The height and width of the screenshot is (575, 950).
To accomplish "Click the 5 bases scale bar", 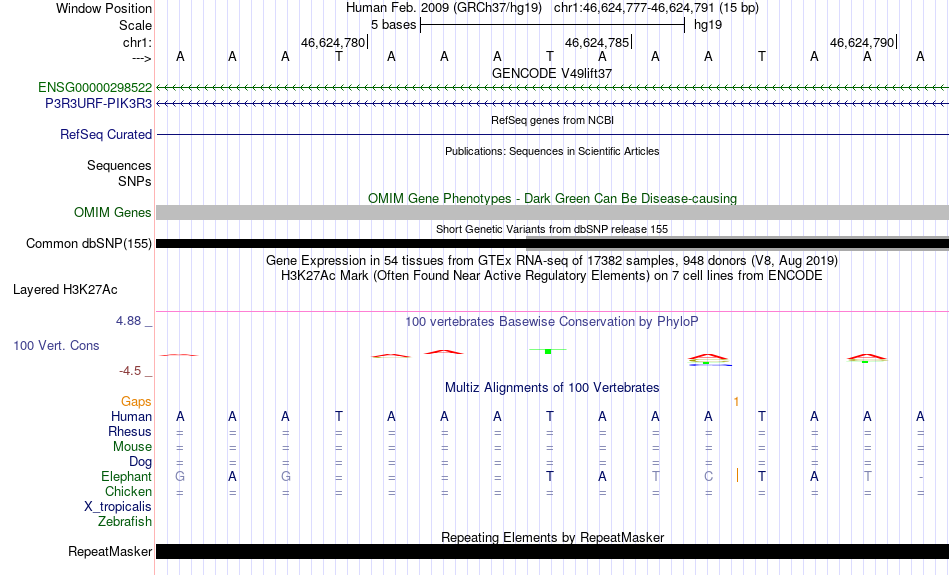I will click(552, 25).
